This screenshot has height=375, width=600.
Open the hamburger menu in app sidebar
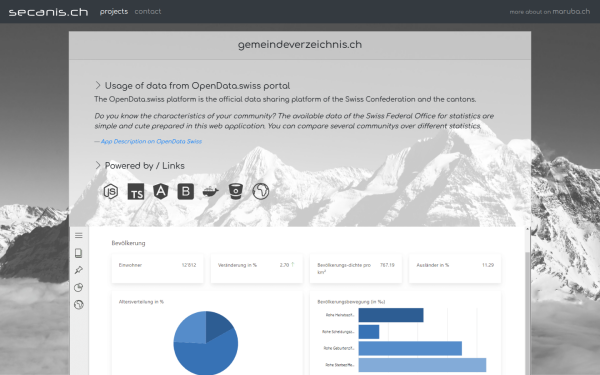[x=78, y=235]
